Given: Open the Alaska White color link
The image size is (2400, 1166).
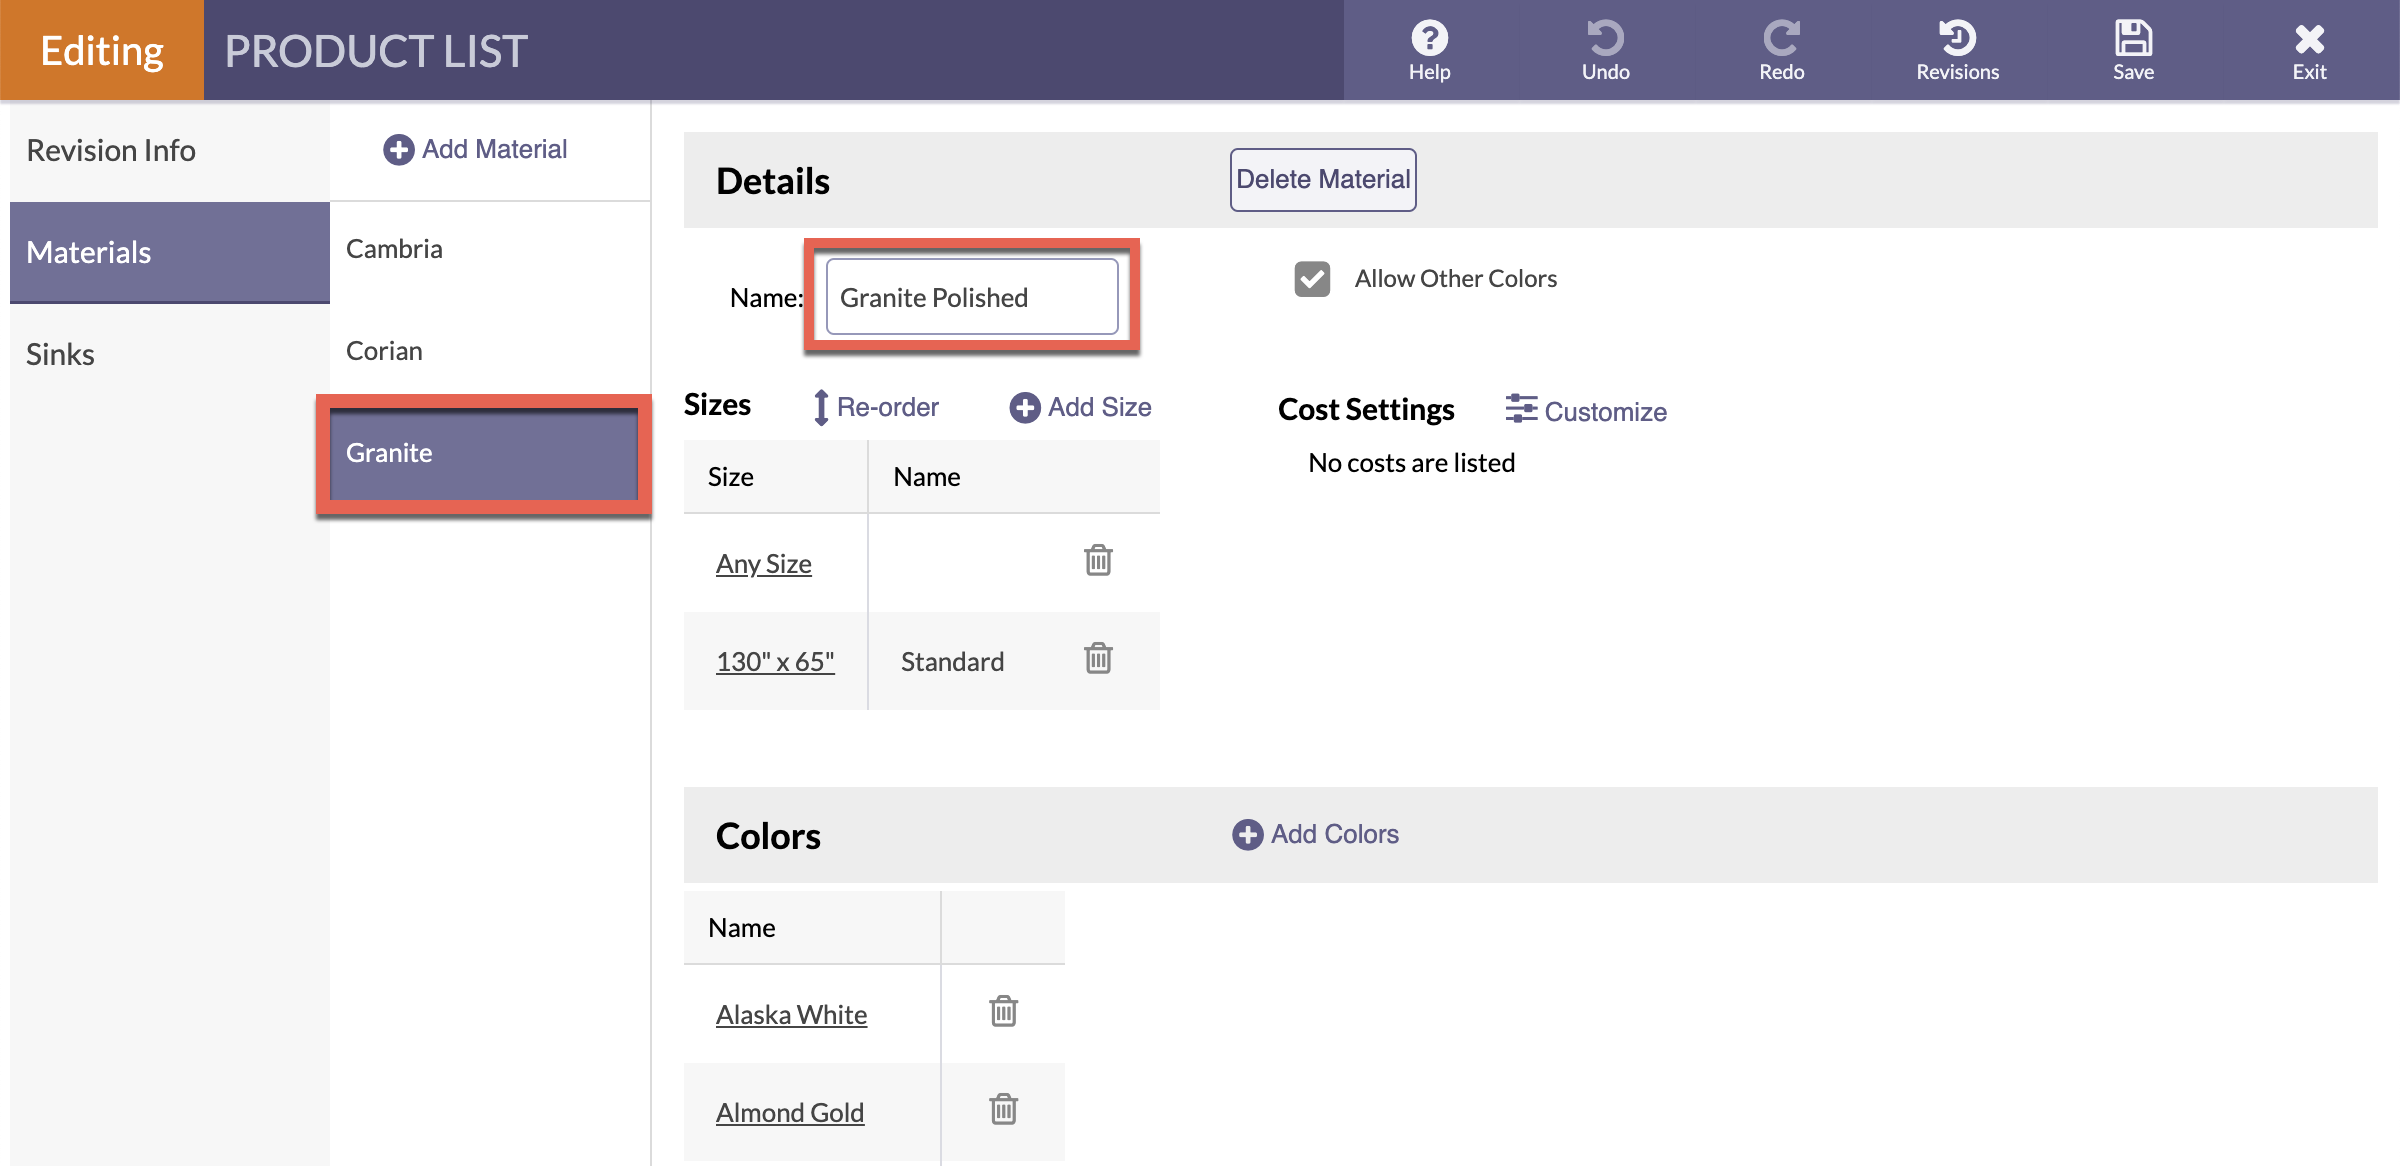Looking at the screenshot, I should coord(791,1015).
